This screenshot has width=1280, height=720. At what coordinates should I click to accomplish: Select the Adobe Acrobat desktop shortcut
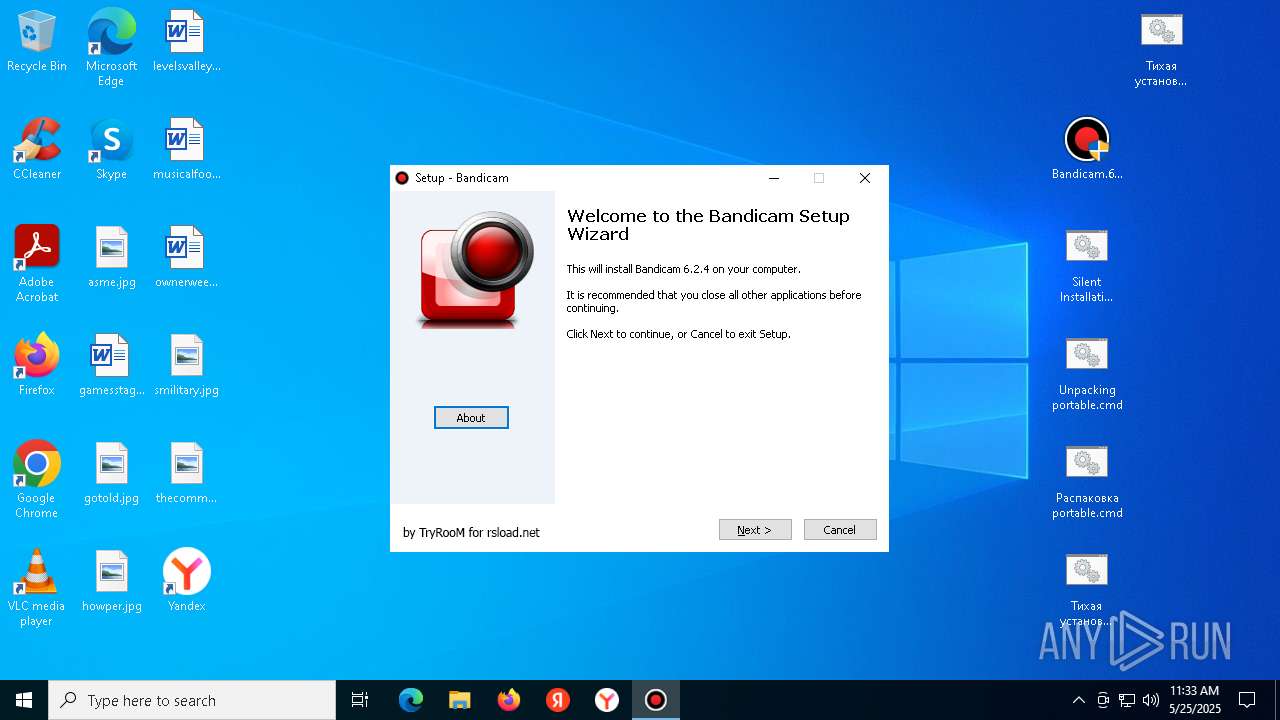(37, 264)
